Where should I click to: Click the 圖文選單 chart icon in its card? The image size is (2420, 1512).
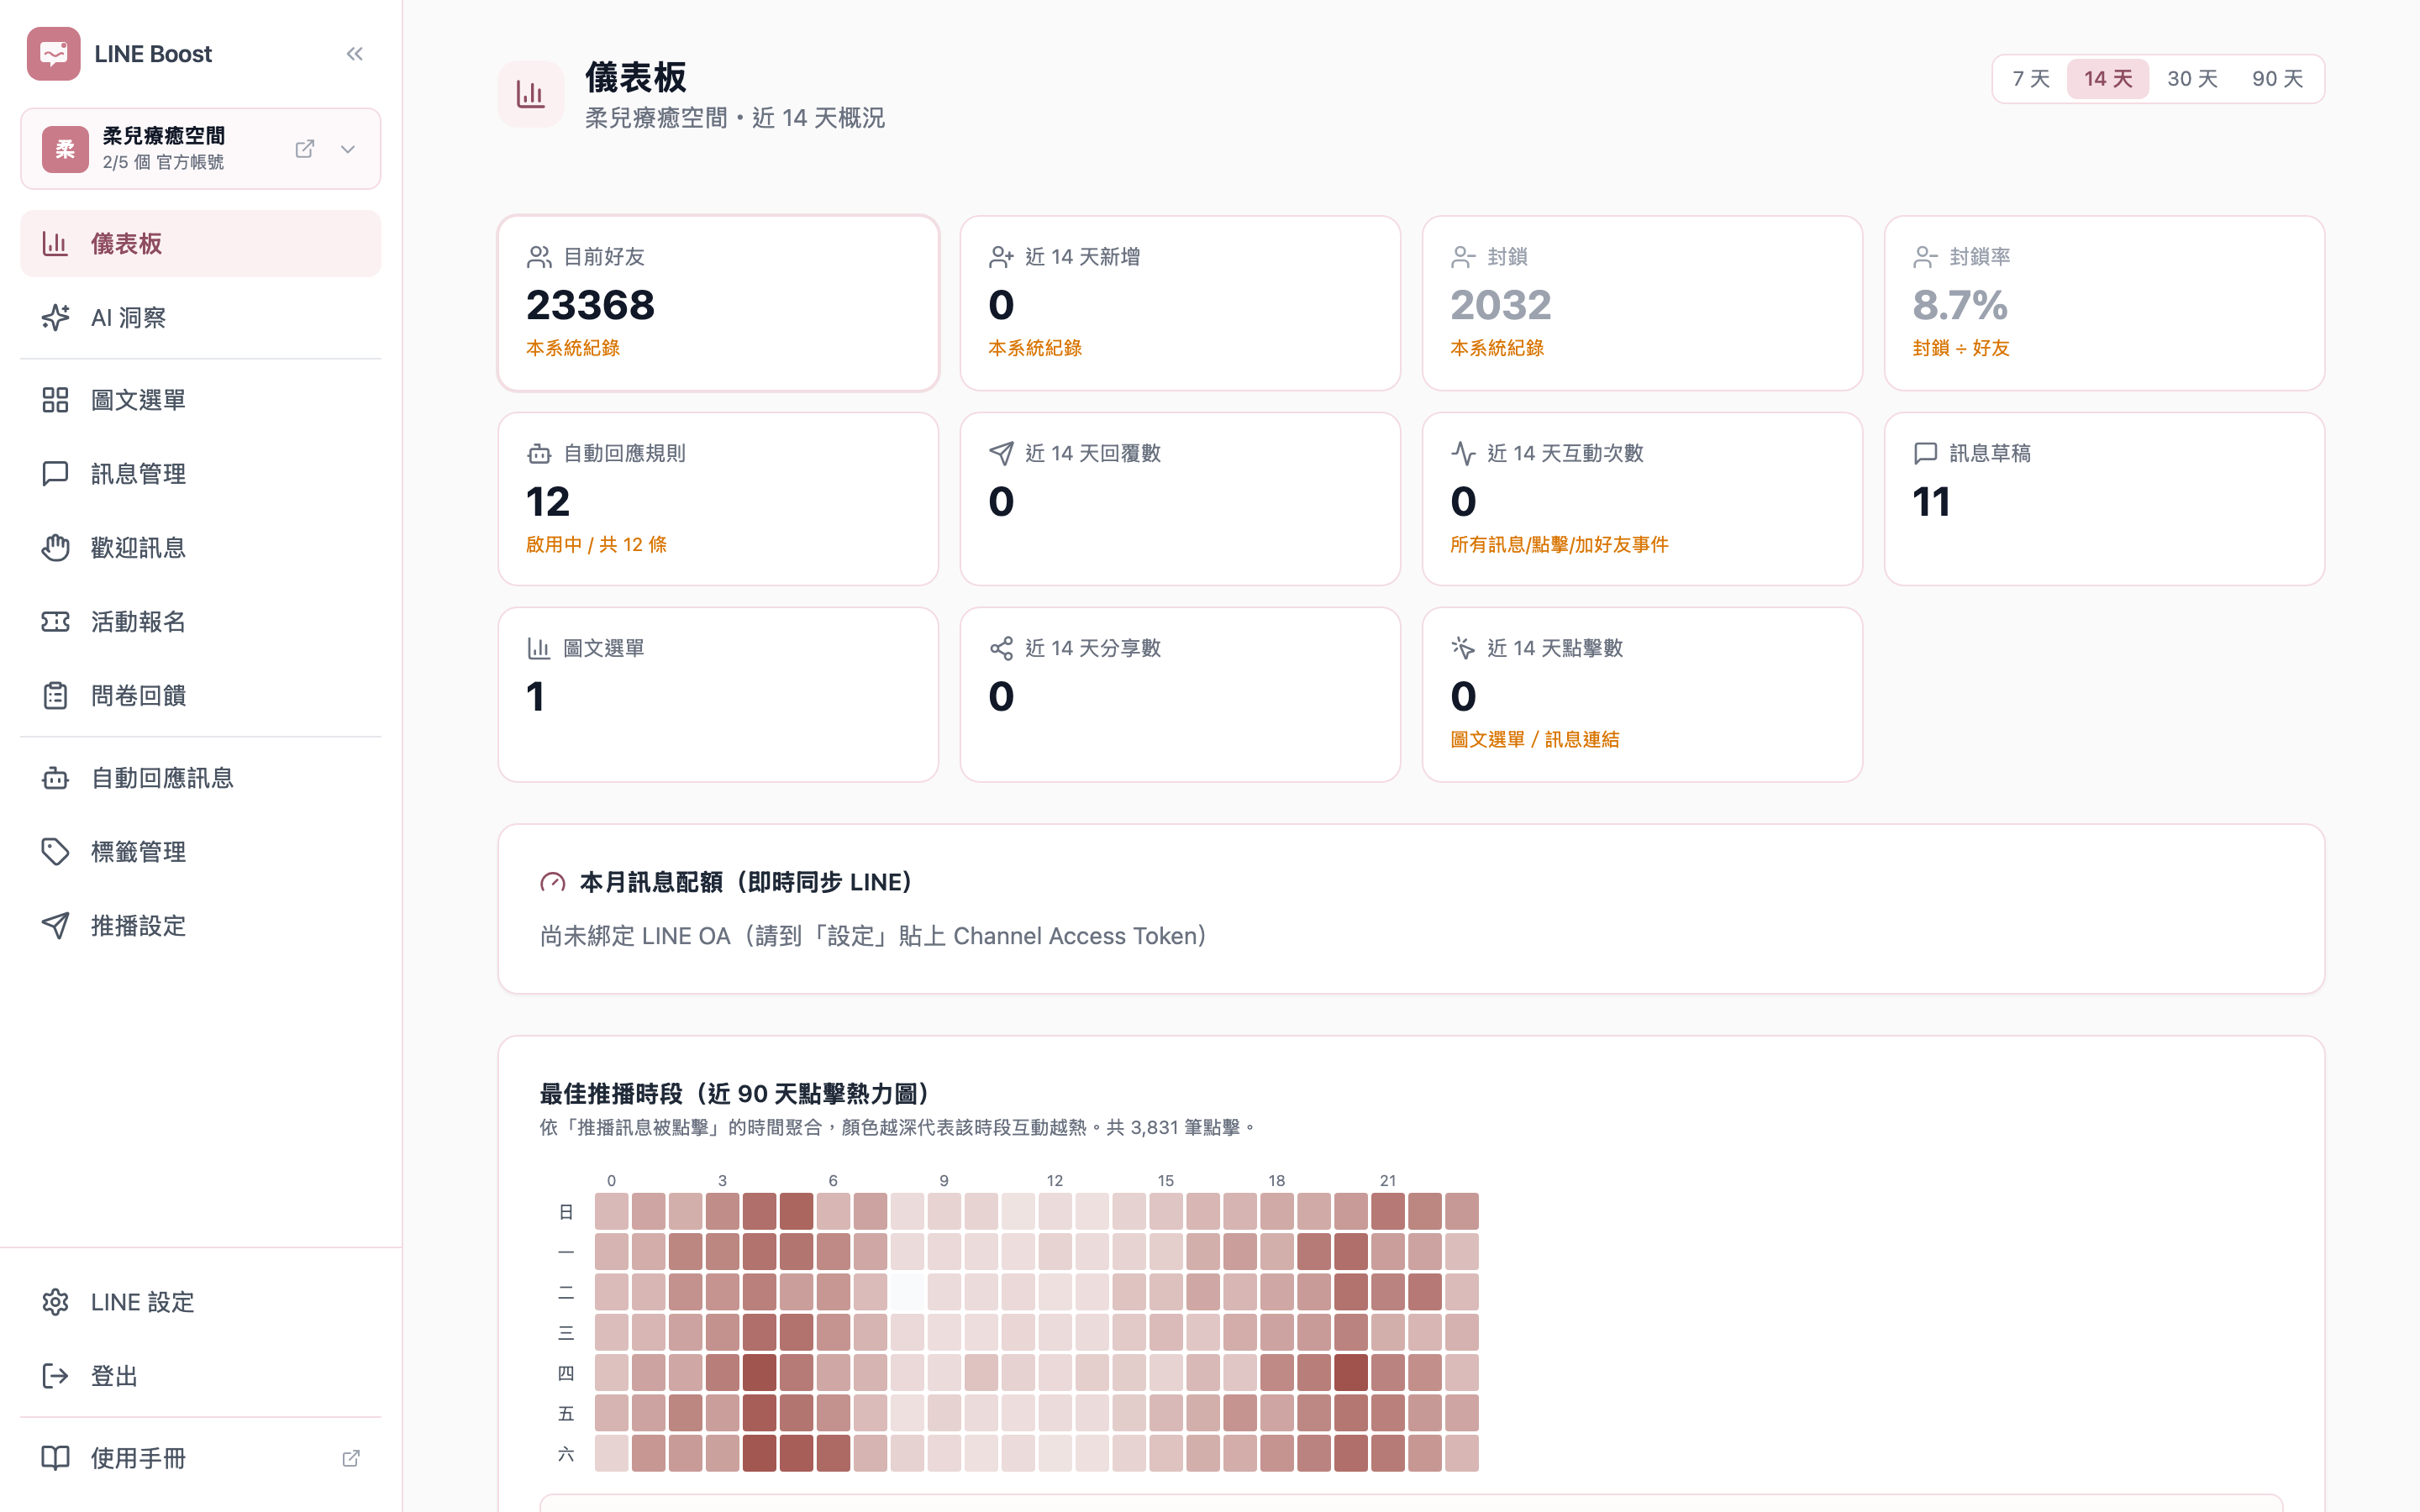pyautogui.click(x=539, y=649)
